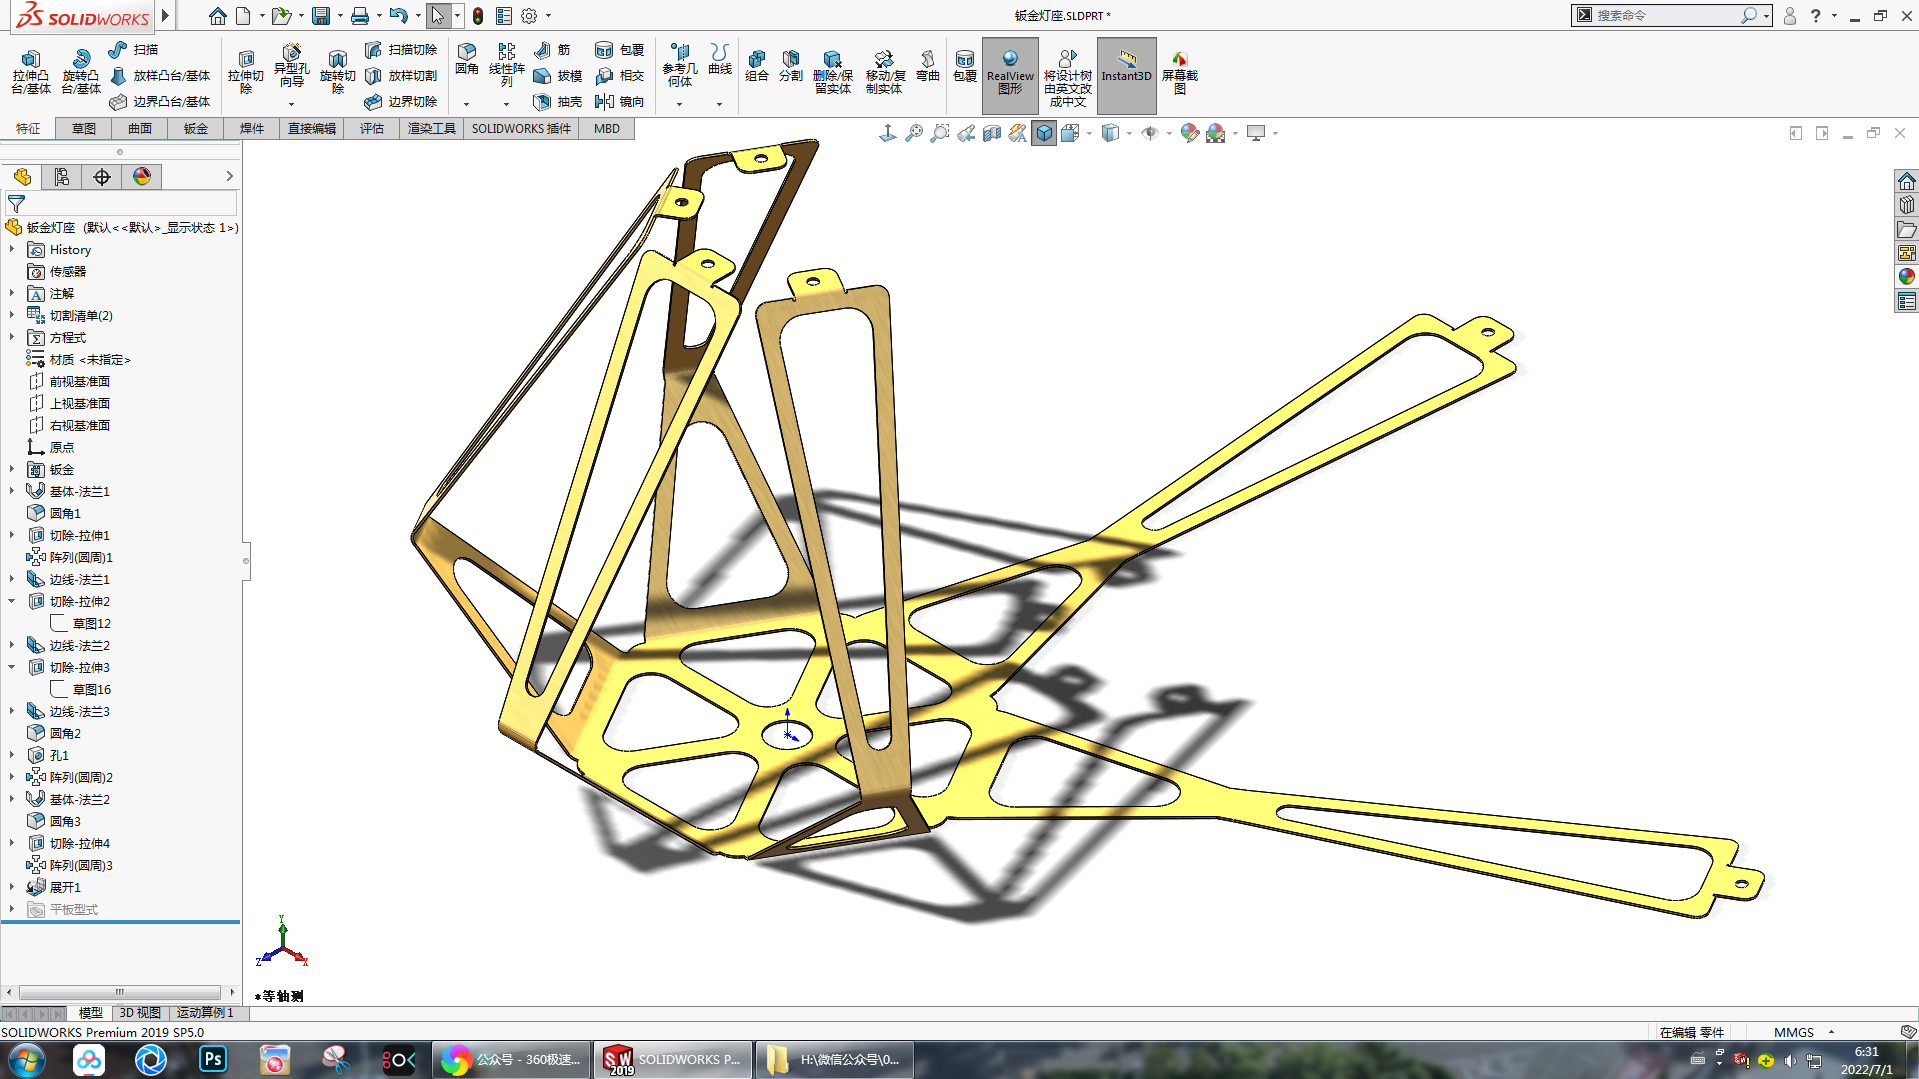The height and width of the screenshot is (1079, 1919).
Task: Click the Combine (组合) tool
Action: click(x=757, y=65)
